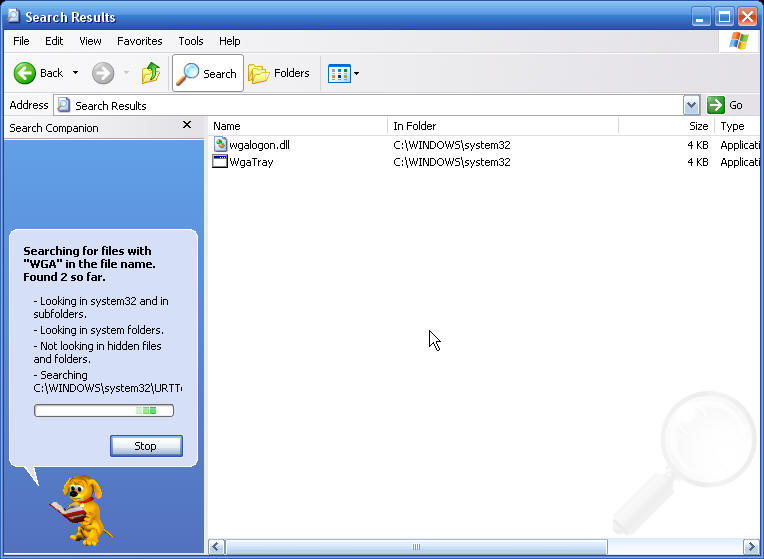The width and height of the screenshot is (764, 559).
Task: Open the Tools menu
Action: (191, 41)
